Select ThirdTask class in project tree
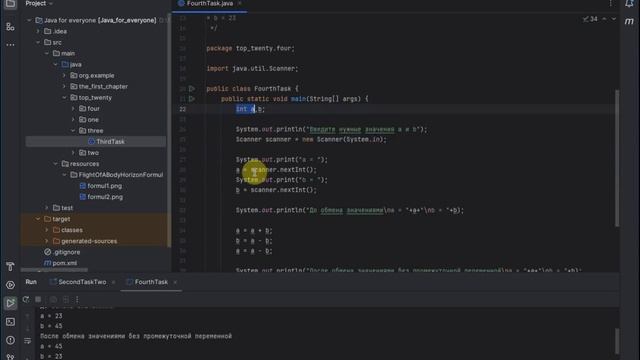The image size is (640, 360). tap(96, 141)
